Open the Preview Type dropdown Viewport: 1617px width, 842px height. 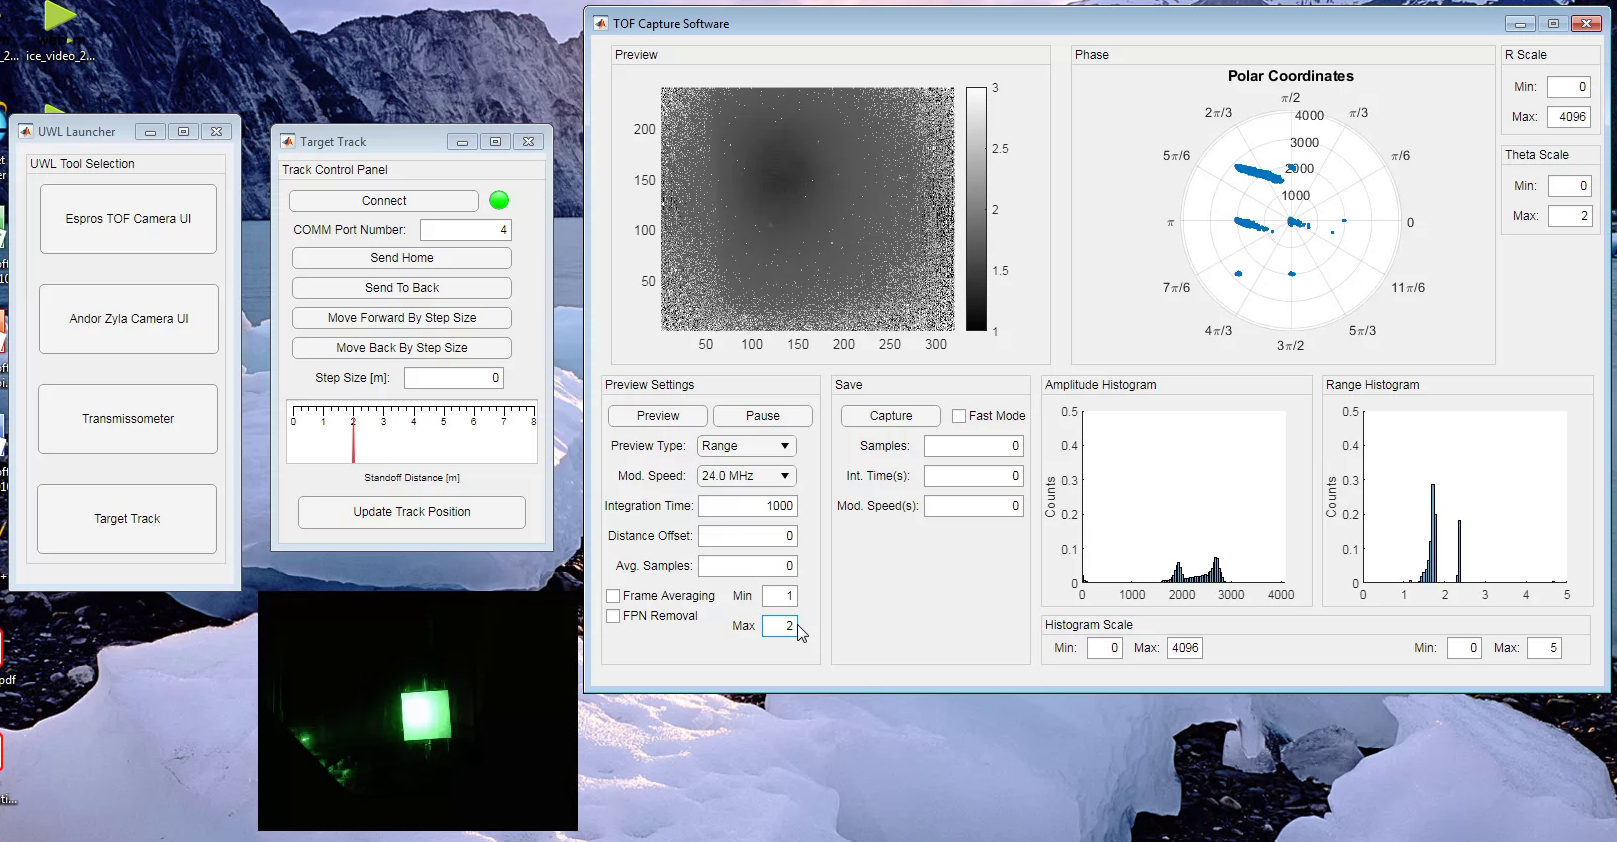pyautogui.click(x=747, y=446)
